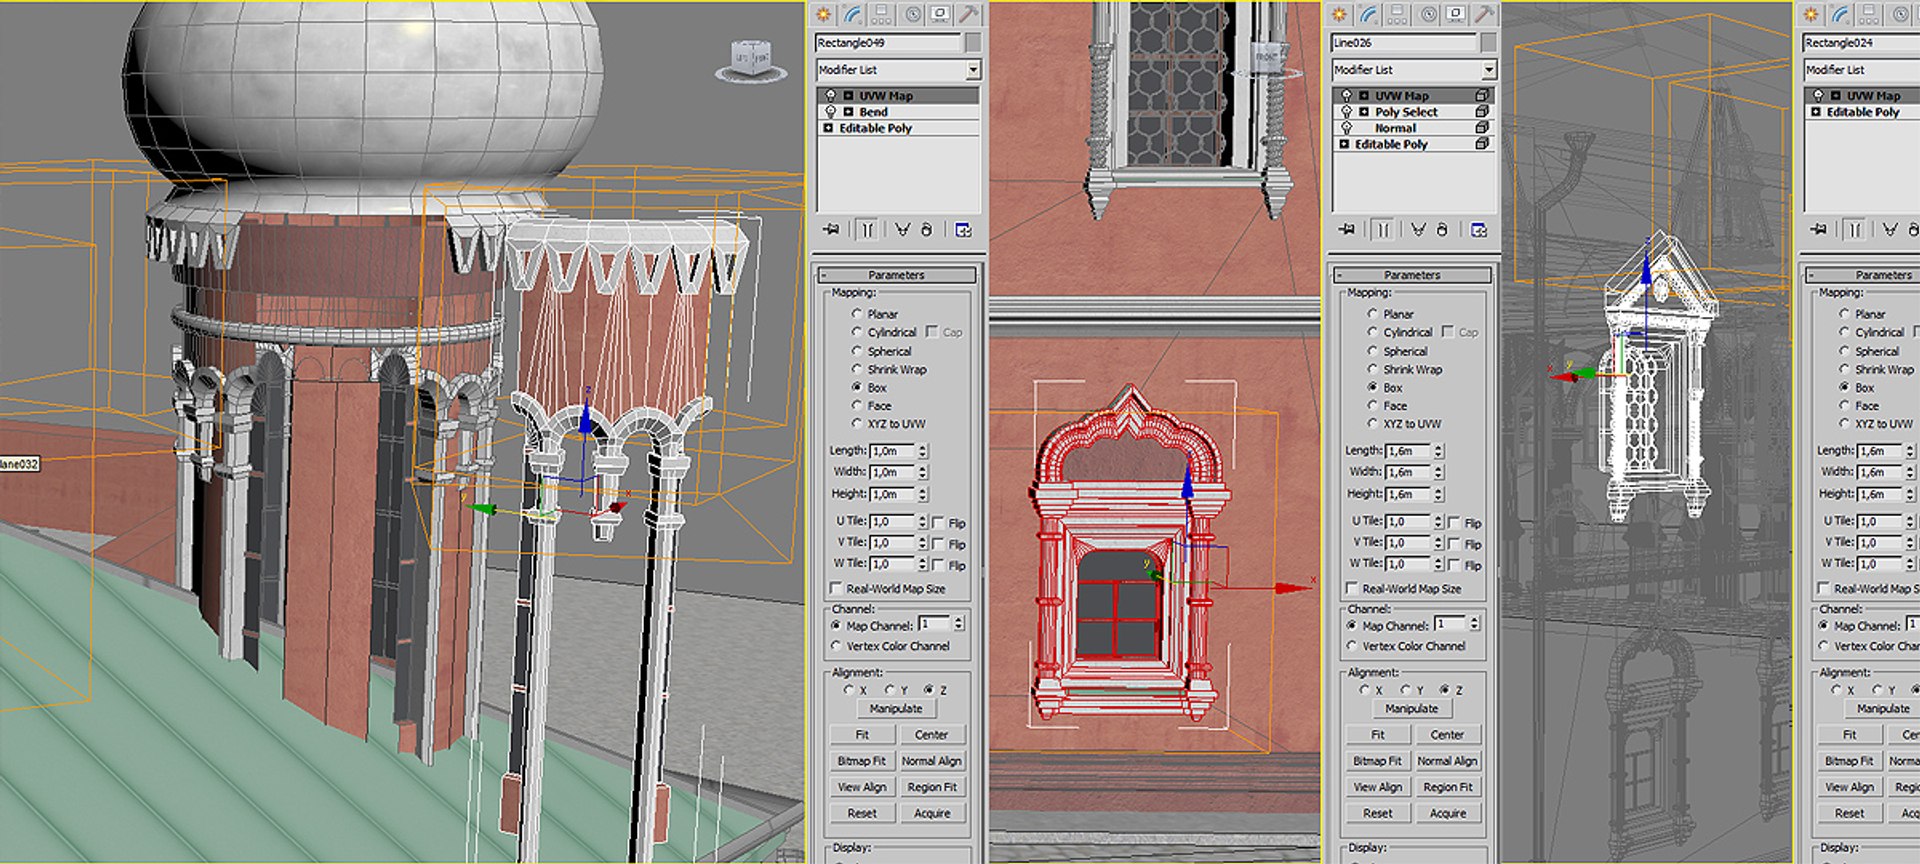Image resolution: width=1920 pixels, height=864 pixels.
Task: Select Spherical mapping in Line026 panel
Action: coord(1373,351)
